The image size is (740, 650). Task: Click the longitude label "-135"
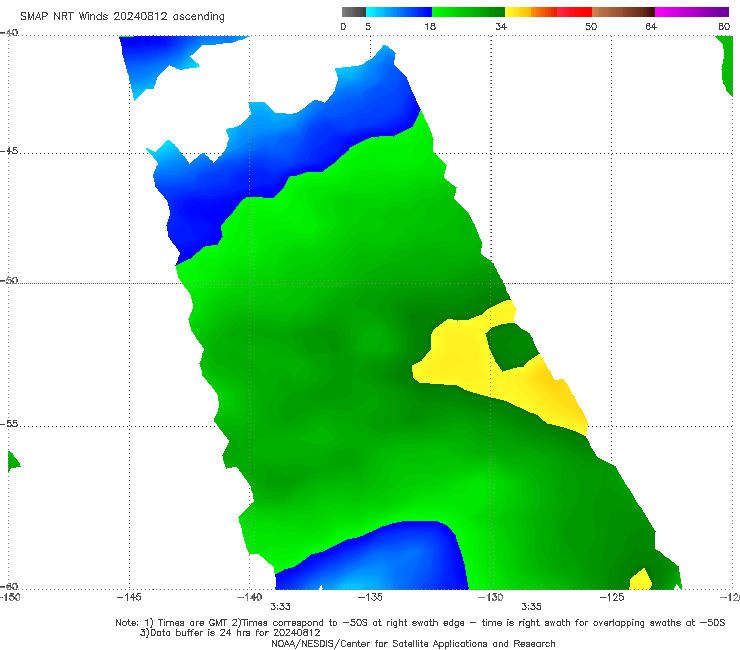(x=370, y=598)
